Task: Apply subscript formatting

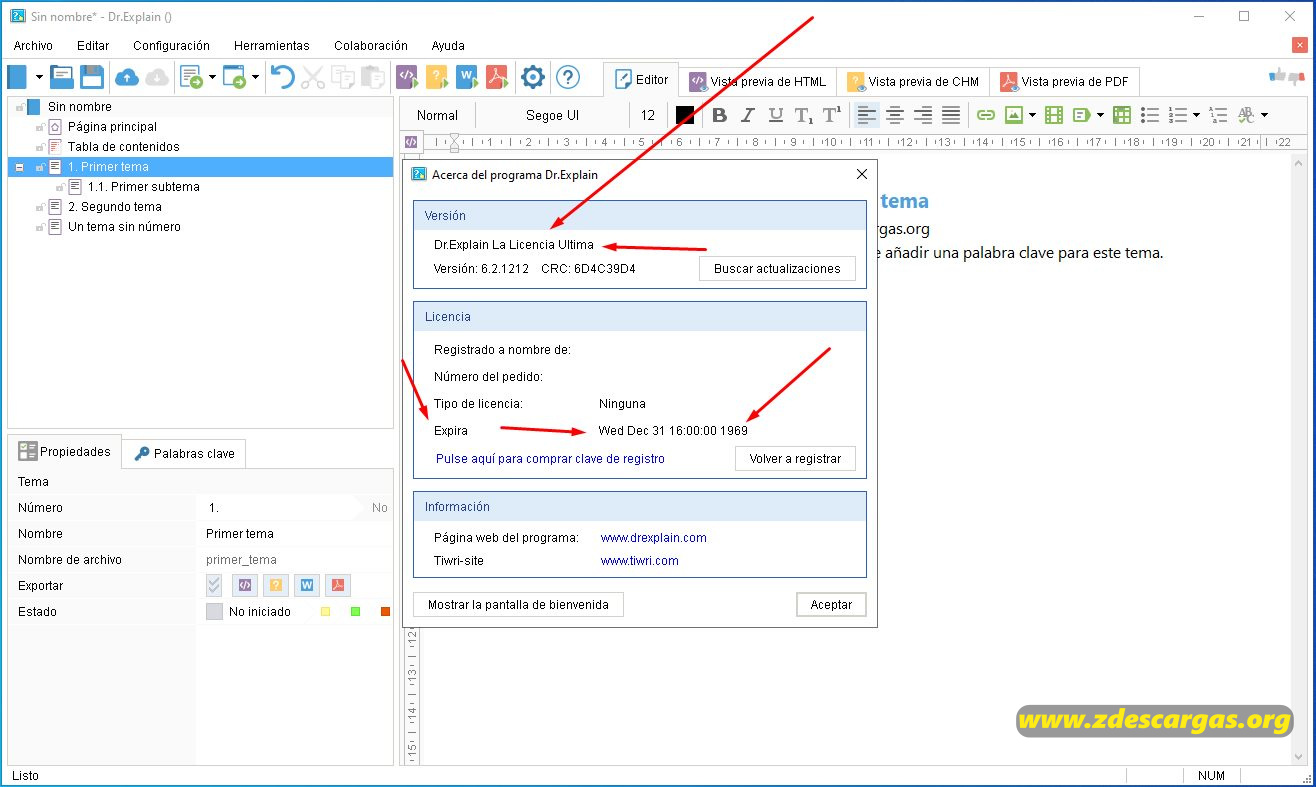Action: point(803,115)
